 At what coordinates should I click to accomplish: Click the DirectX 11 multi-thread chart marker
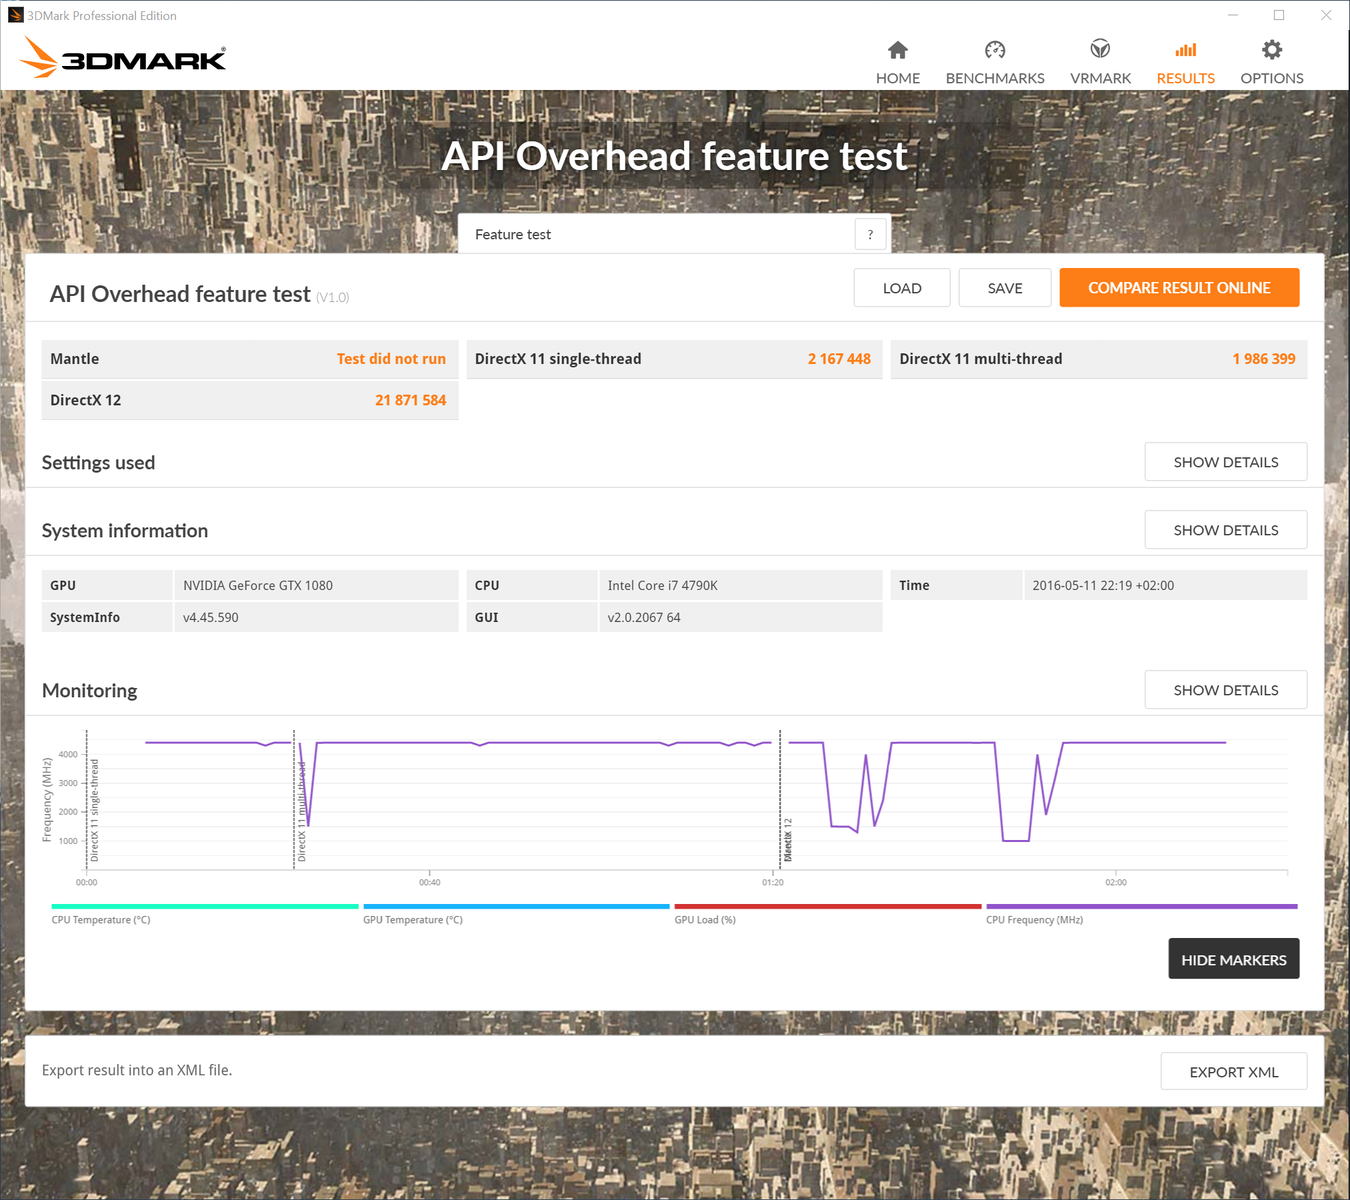pos(302,812)
